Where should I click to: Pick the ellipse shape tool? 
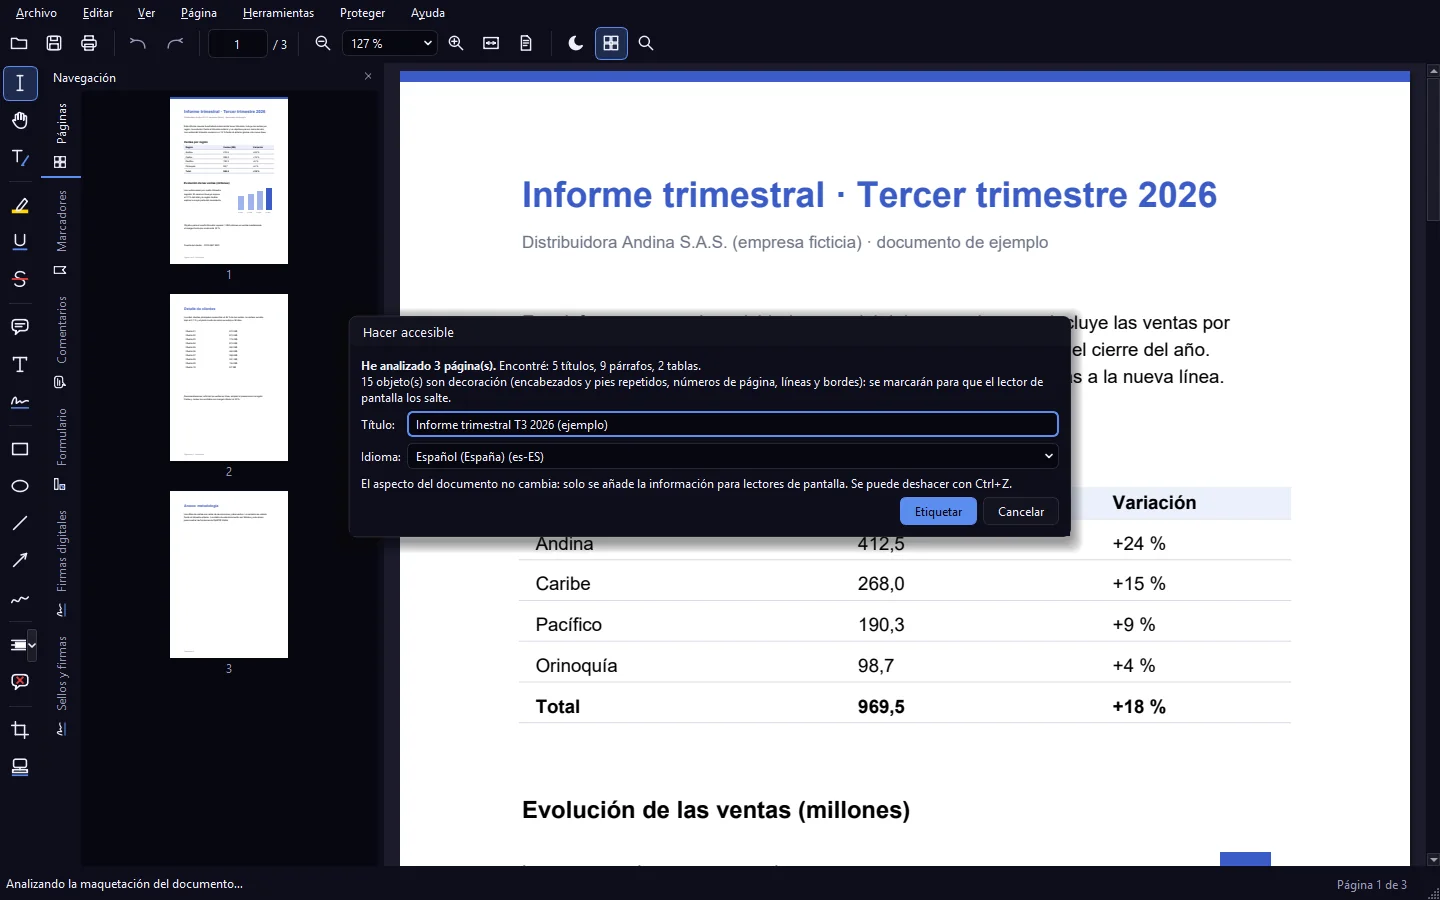pos(20,486)
